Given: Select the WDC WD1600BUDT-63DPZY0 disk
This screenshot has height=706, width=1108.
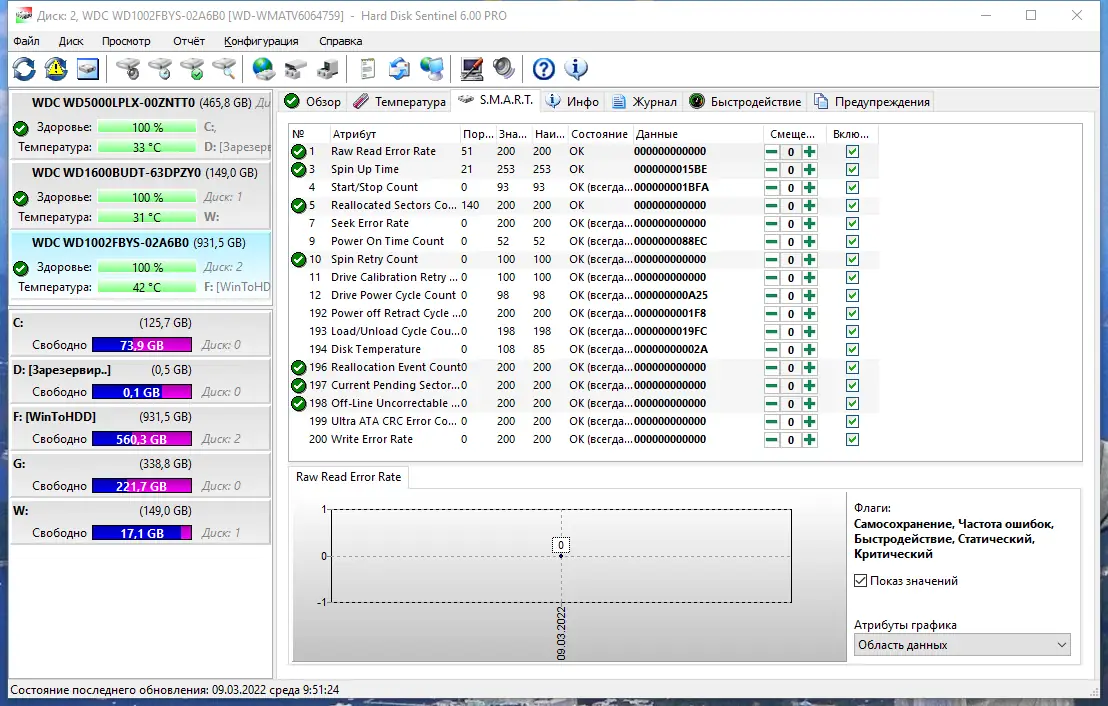Looking at the screenshot, I should coord(141,195).
